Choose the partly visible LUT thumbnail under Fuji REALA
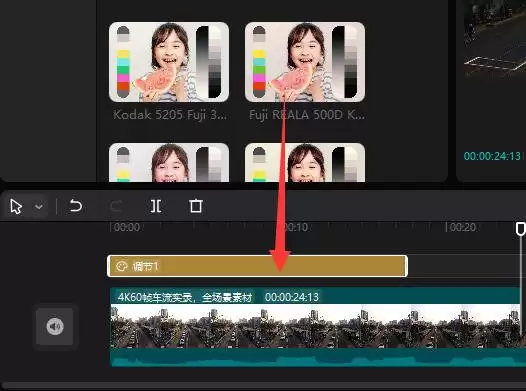The height and width of the screenshot is (391, 526). (x=305, y=163)
